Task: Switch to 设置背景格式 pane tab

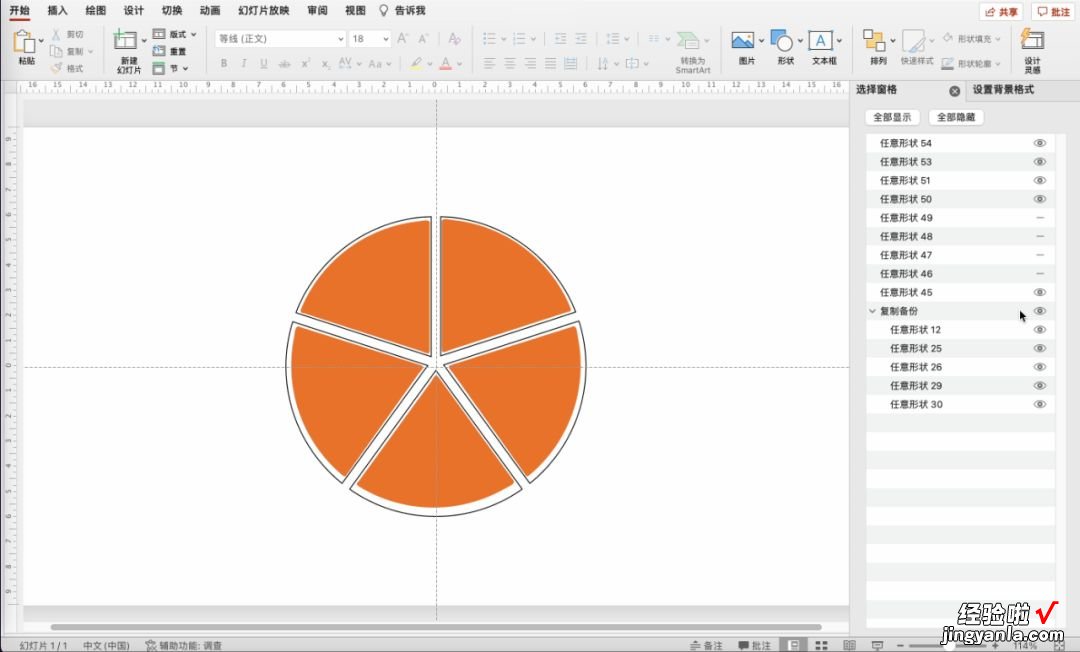Action: (x=1003, y=90)
